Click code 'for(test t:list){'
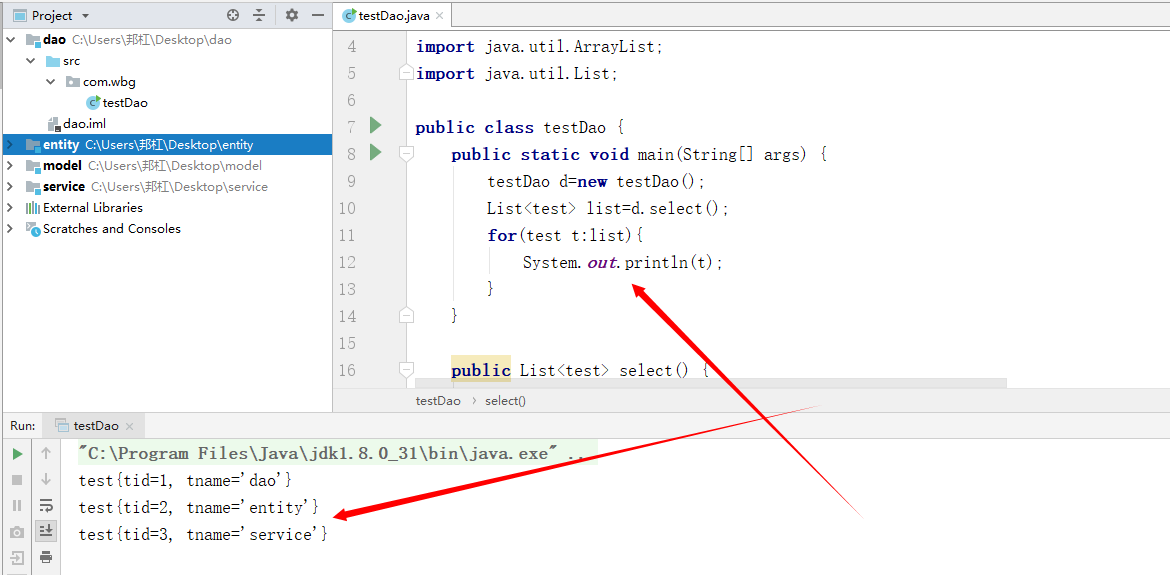Screen dimensions: 1170x575 565,236
